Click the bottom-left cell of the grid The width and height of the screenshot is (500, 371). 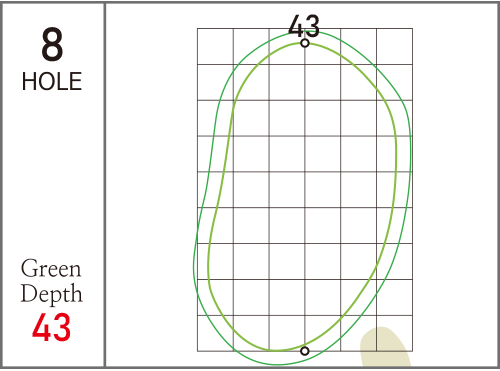(x=215, y=333)
